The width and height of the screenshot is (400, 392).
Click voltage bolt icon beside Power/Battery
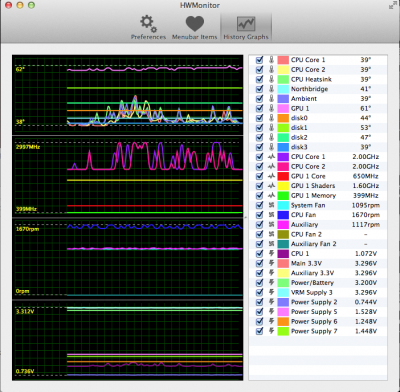(x=272, y=283)
